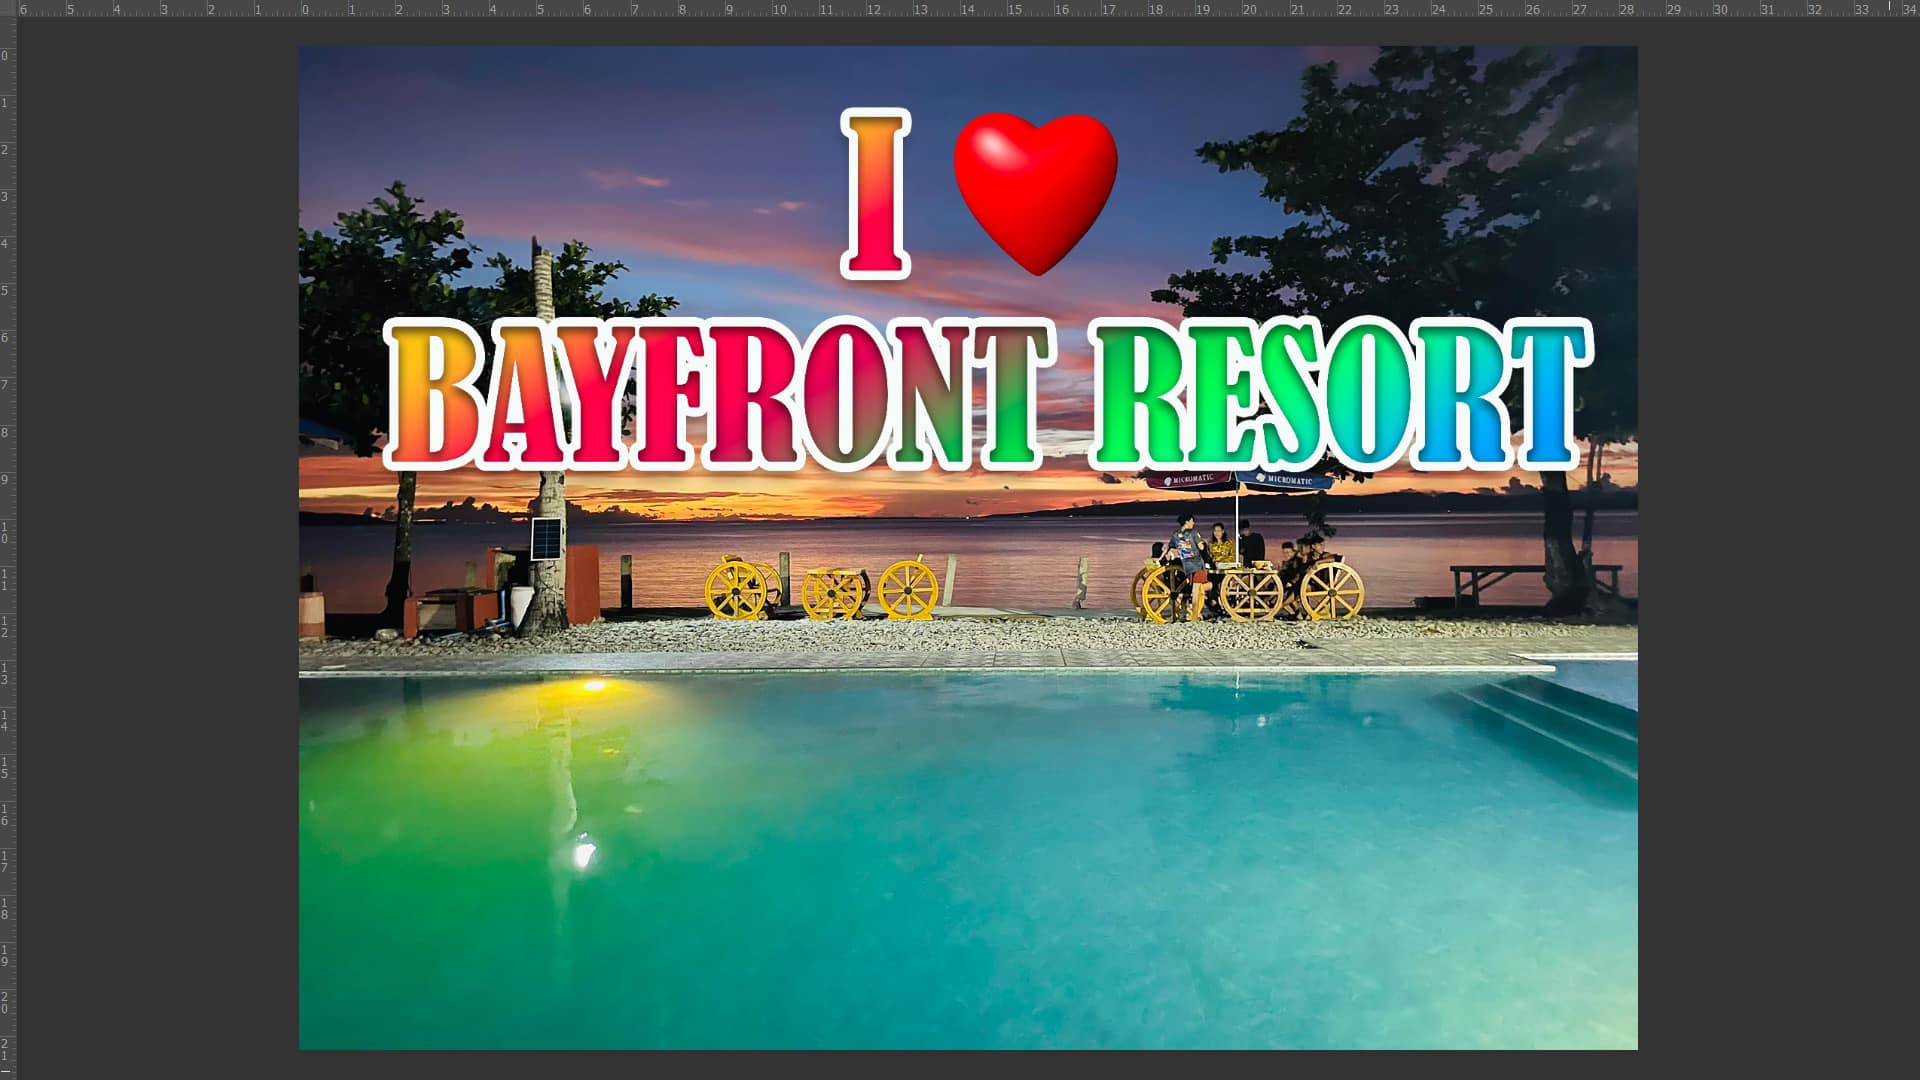Click the 10 mark on vertical ruler

pyautogui.click(x=6, y=532)
